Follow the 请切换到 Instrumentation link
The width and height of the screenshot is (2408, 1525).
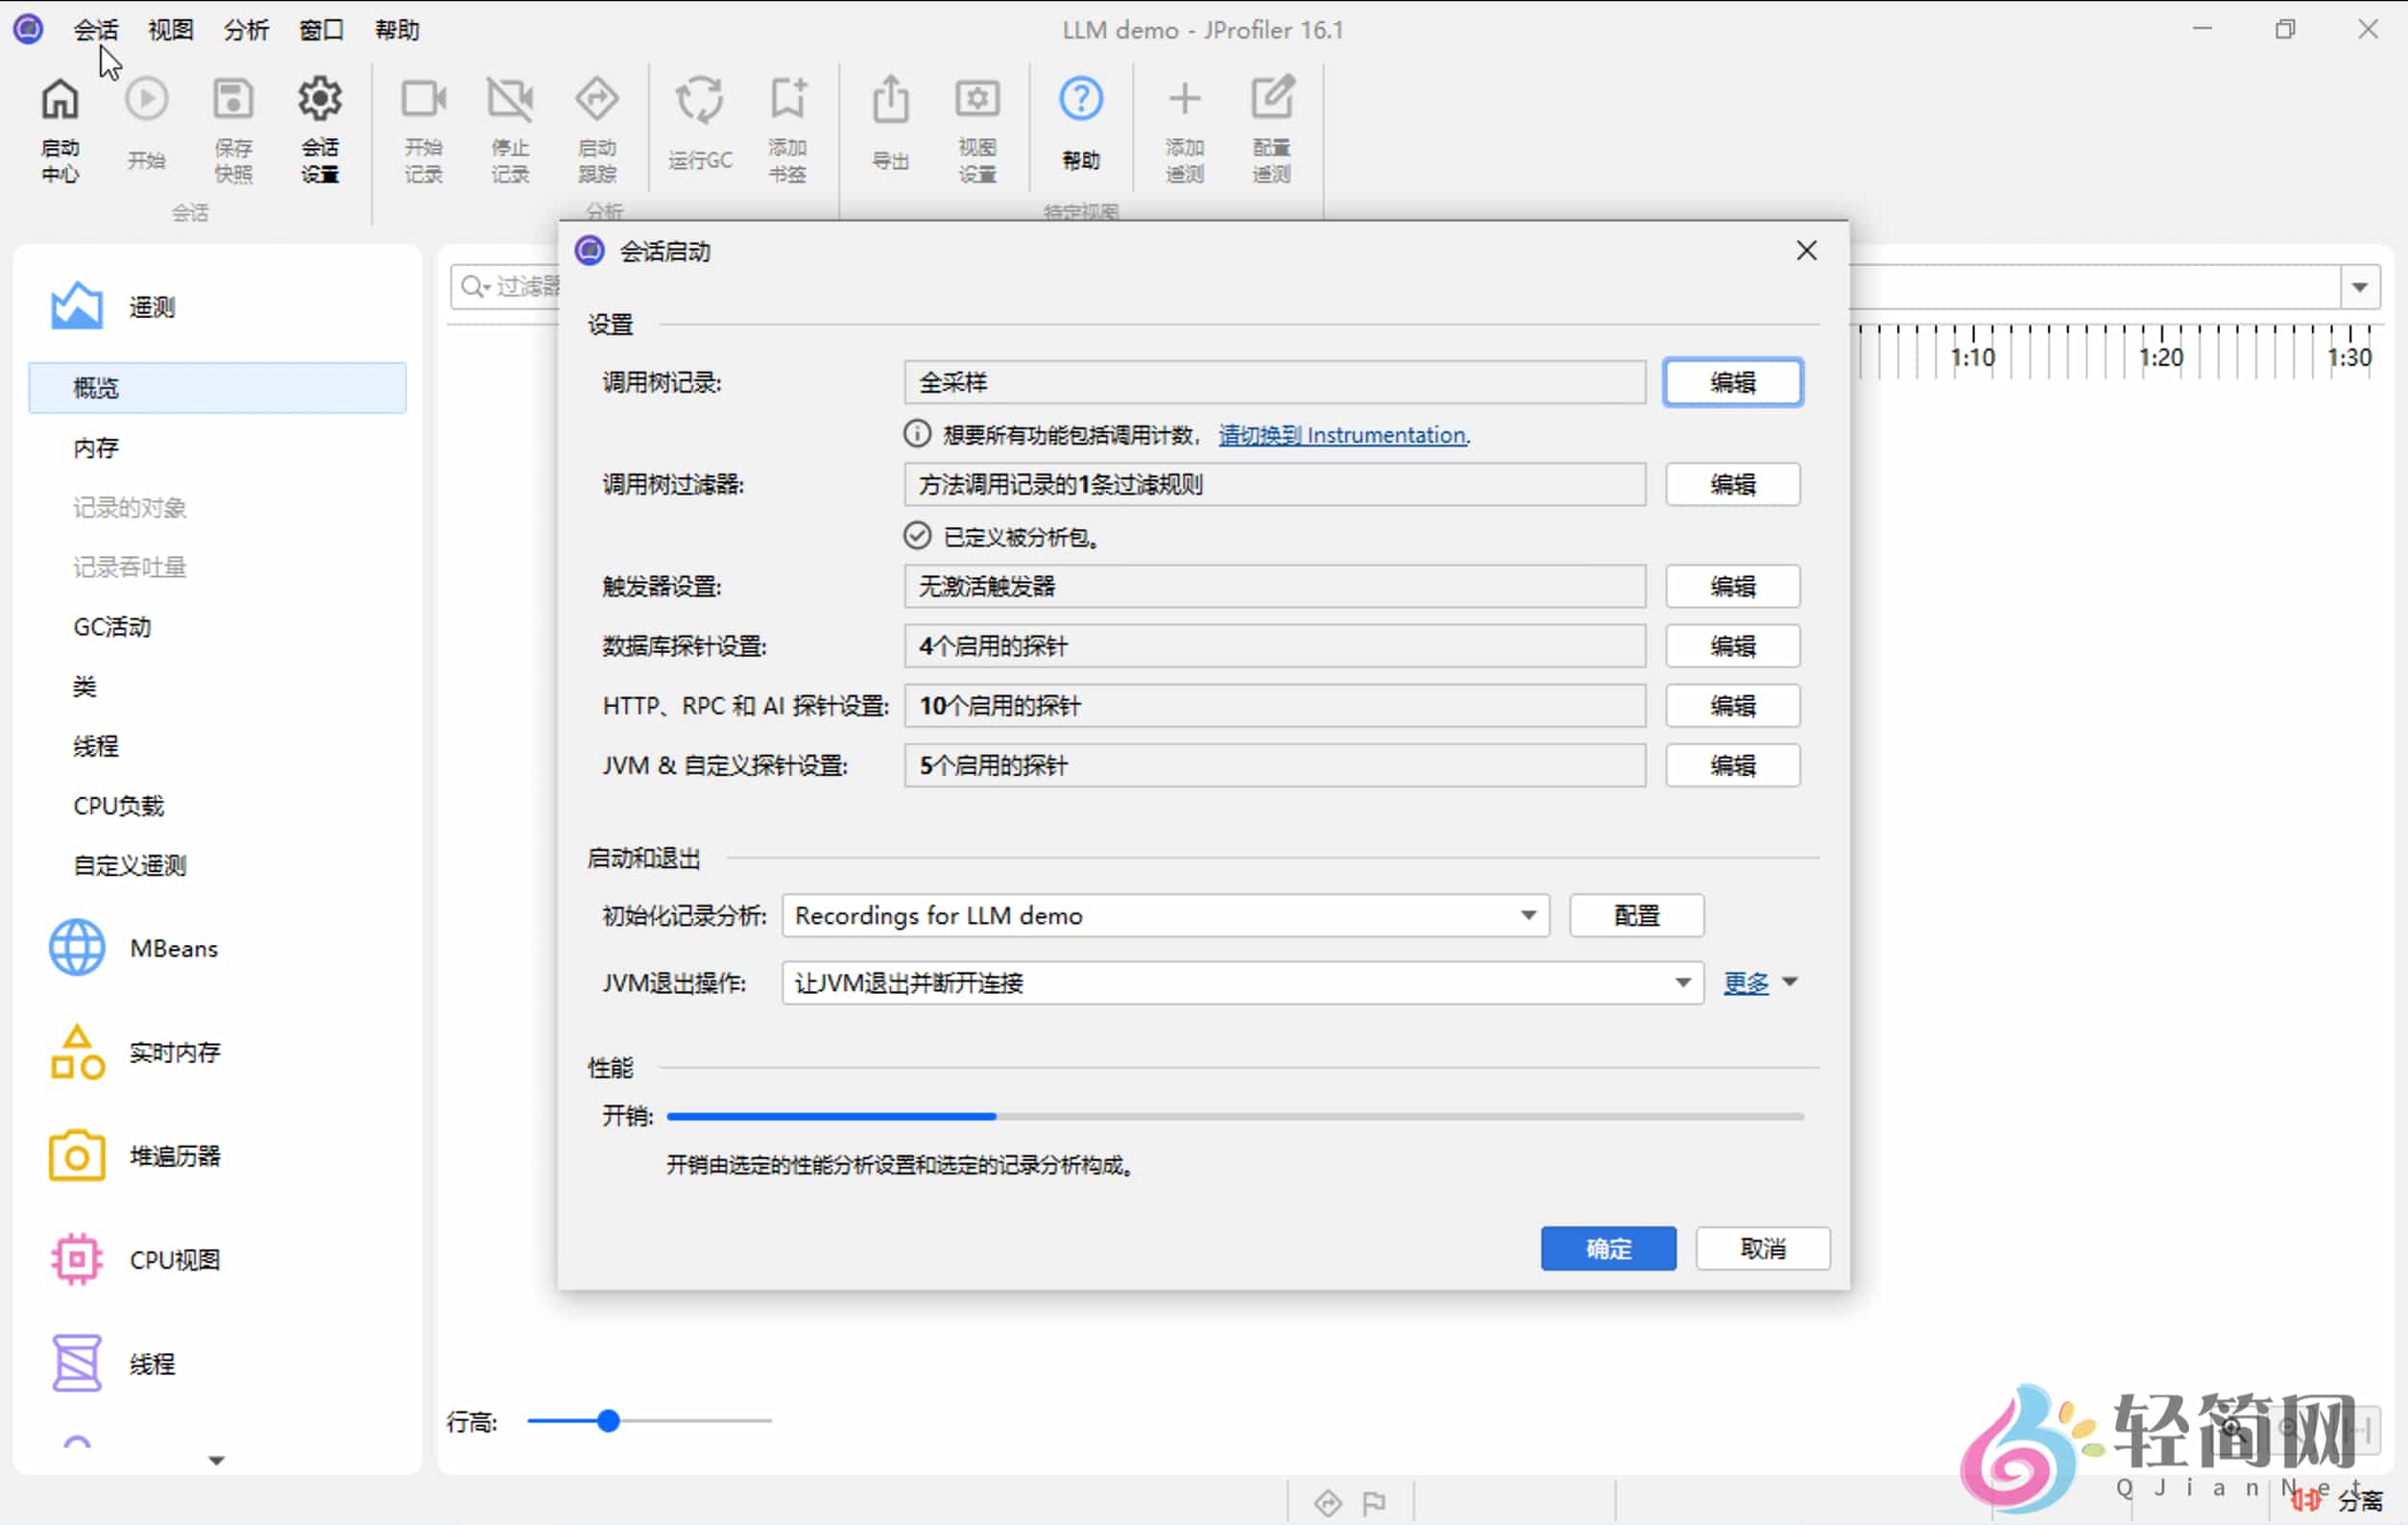1344,435
